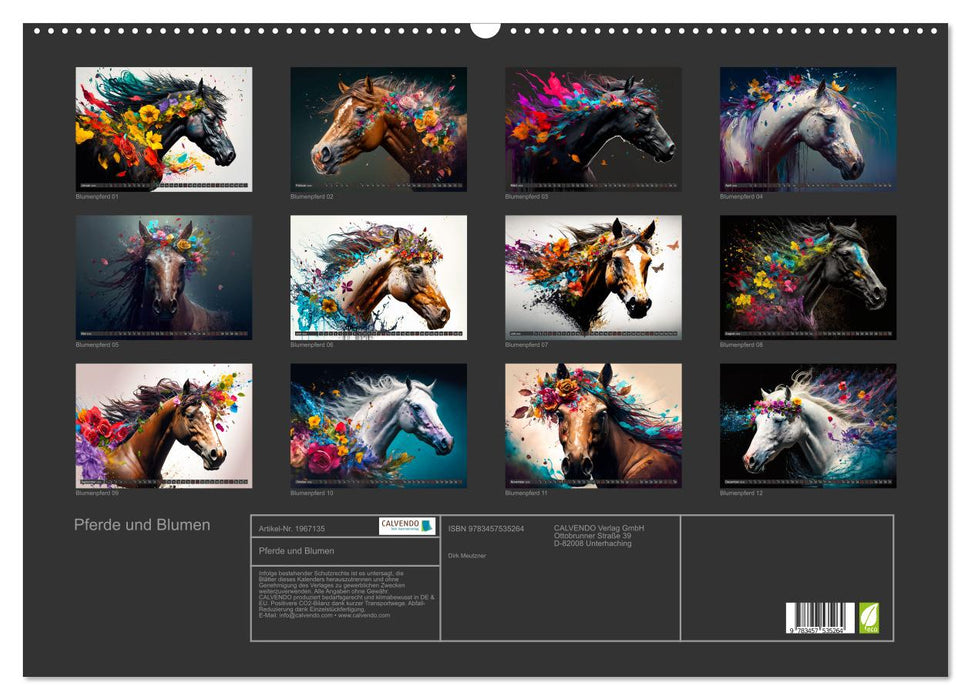
Task: Click the CALVENDO logo badge
Action: pyautogui.click(x=407, y=526)
